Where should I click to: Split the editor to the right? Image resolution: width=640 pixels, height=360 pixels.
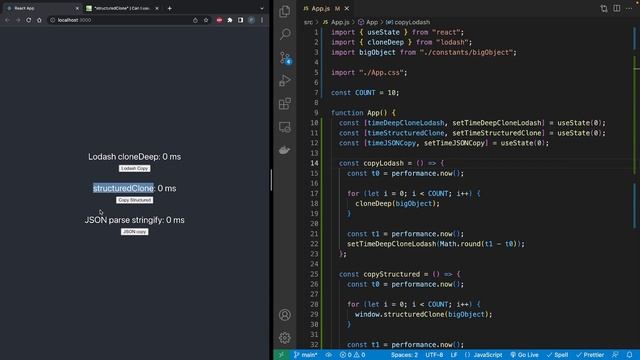click(617, 9)
